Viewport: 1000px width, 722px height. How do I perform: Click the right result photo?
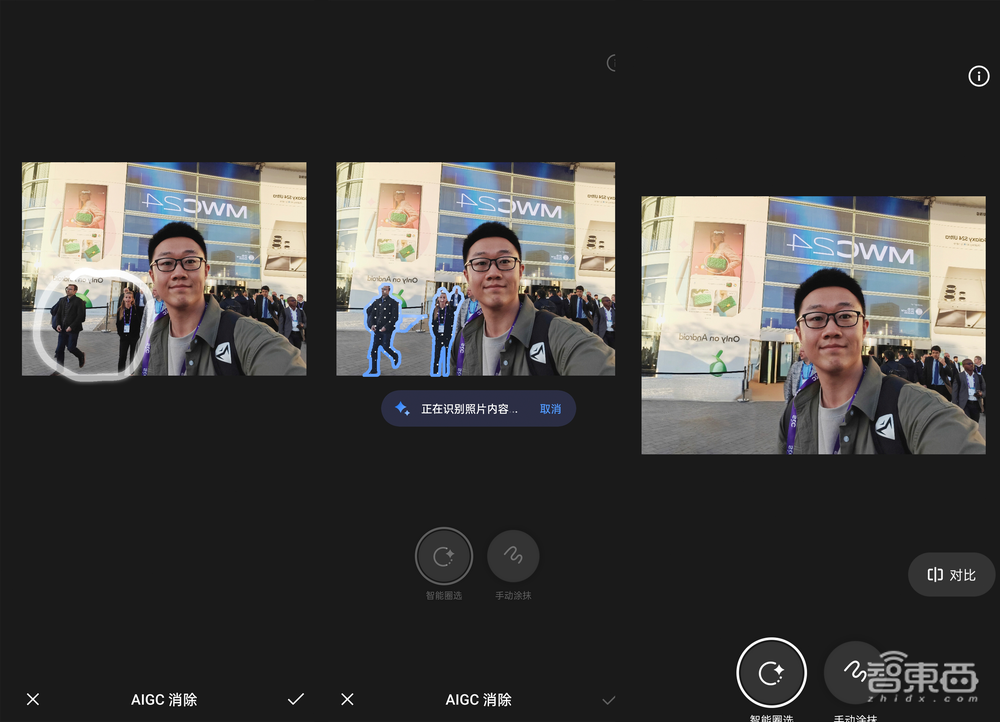coord(813,325)
